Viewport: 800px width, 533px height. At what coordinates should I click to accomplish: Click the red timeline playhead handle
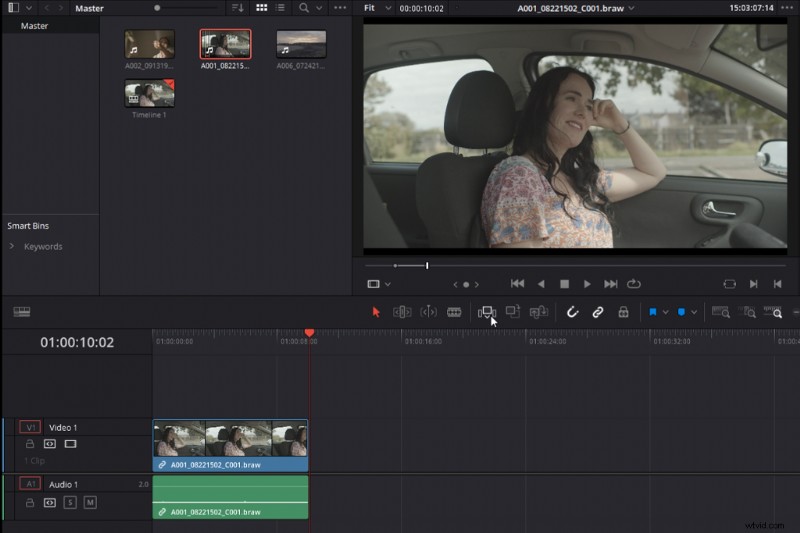309,333
